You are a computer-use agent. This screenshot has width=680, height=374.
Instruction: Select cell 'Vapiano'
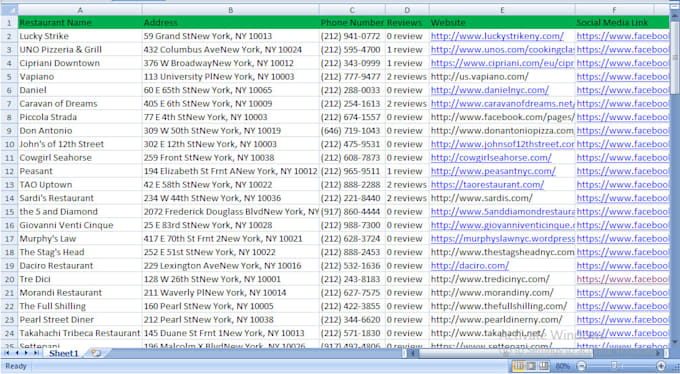click(x=80, y=77)
